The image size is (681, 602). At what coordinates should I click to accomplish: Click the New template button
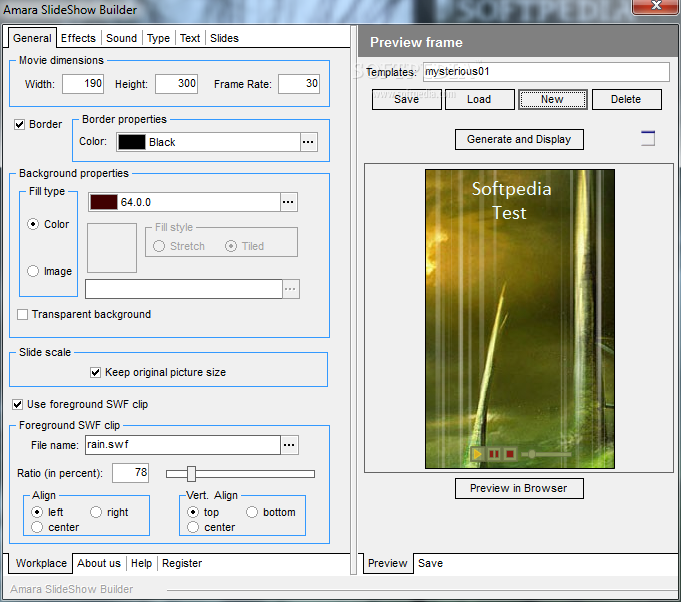(552, 99)
